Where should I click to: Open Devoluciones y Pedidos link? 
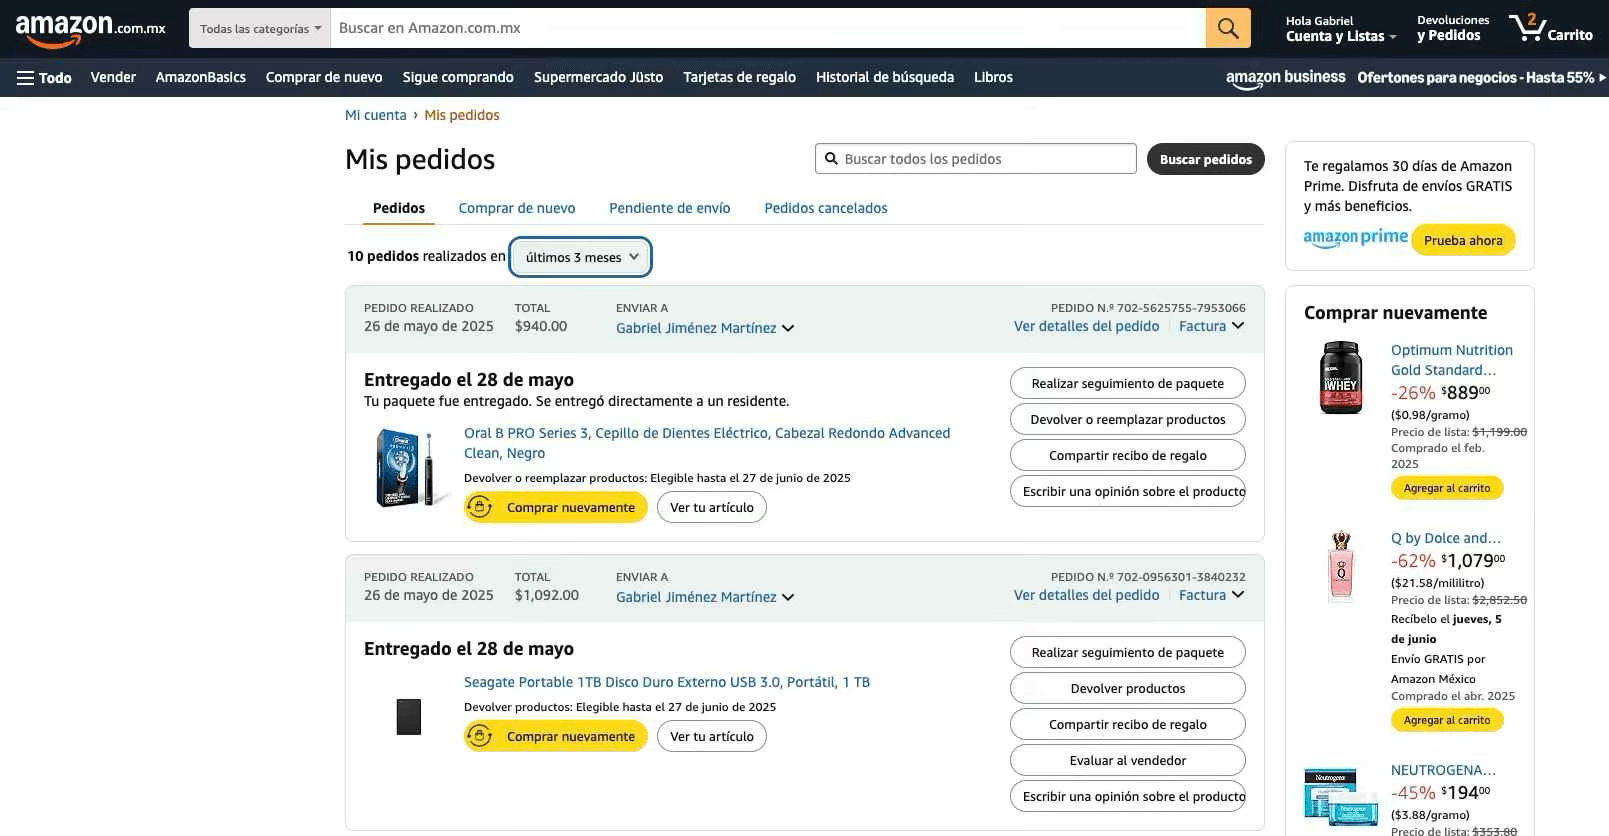(x=1452, y=28)
